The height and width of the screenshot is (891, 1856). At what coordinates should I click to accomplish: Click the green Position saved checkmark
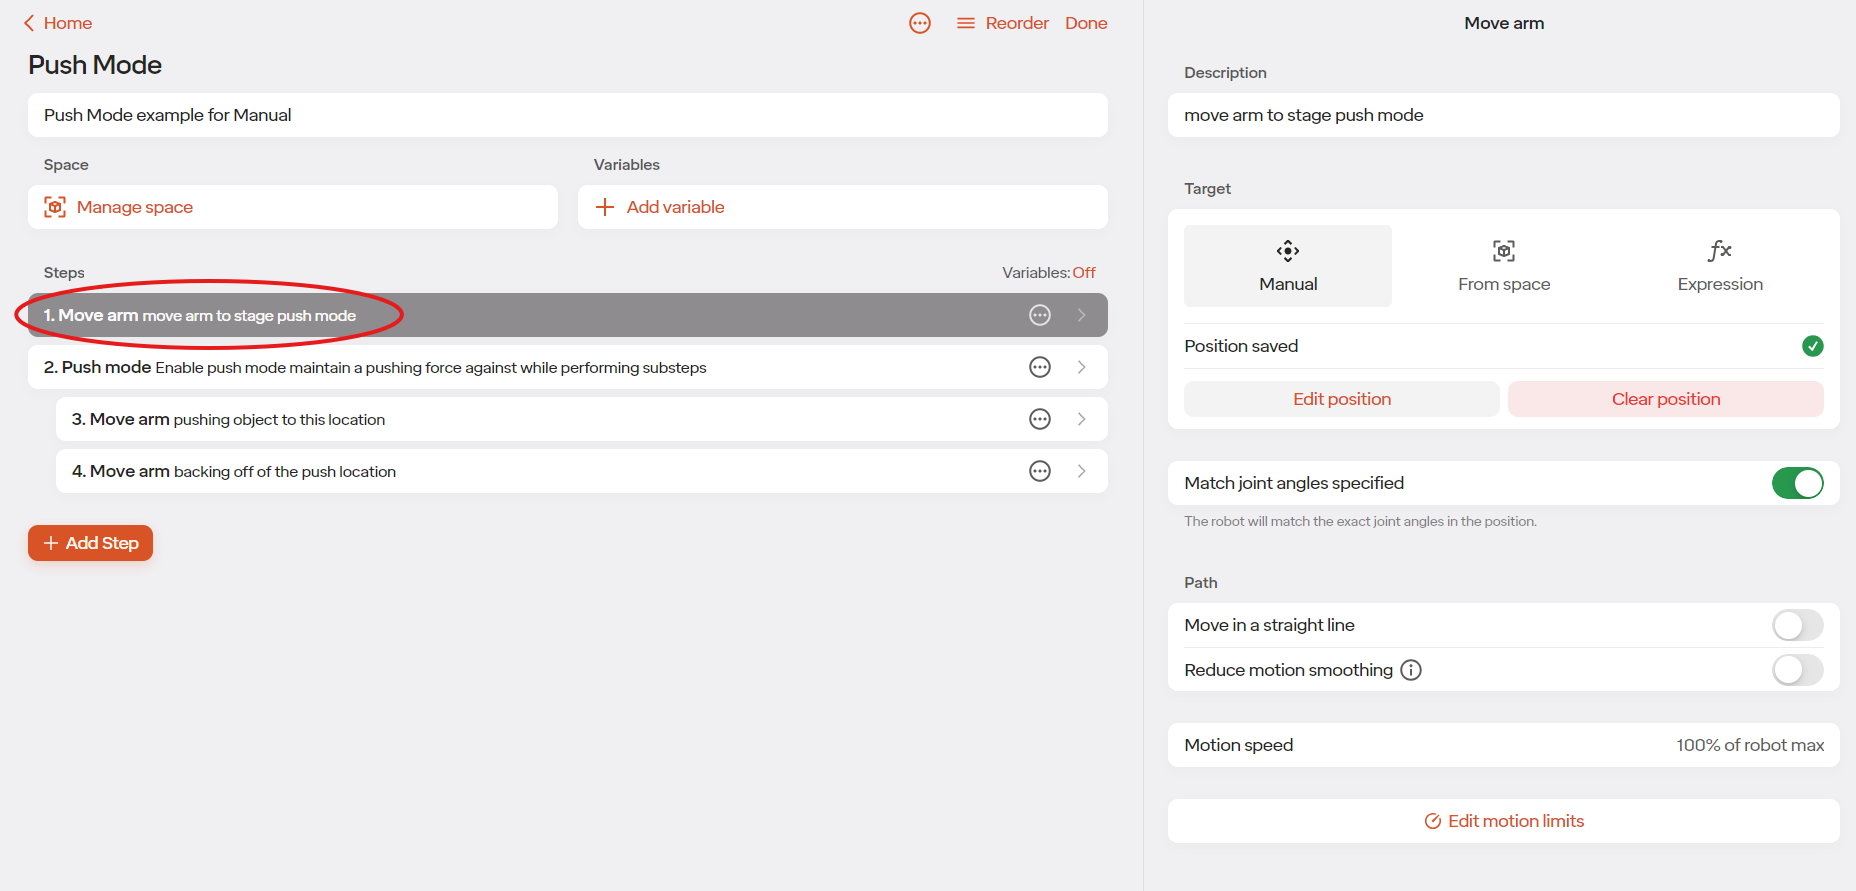(1813, 346)
